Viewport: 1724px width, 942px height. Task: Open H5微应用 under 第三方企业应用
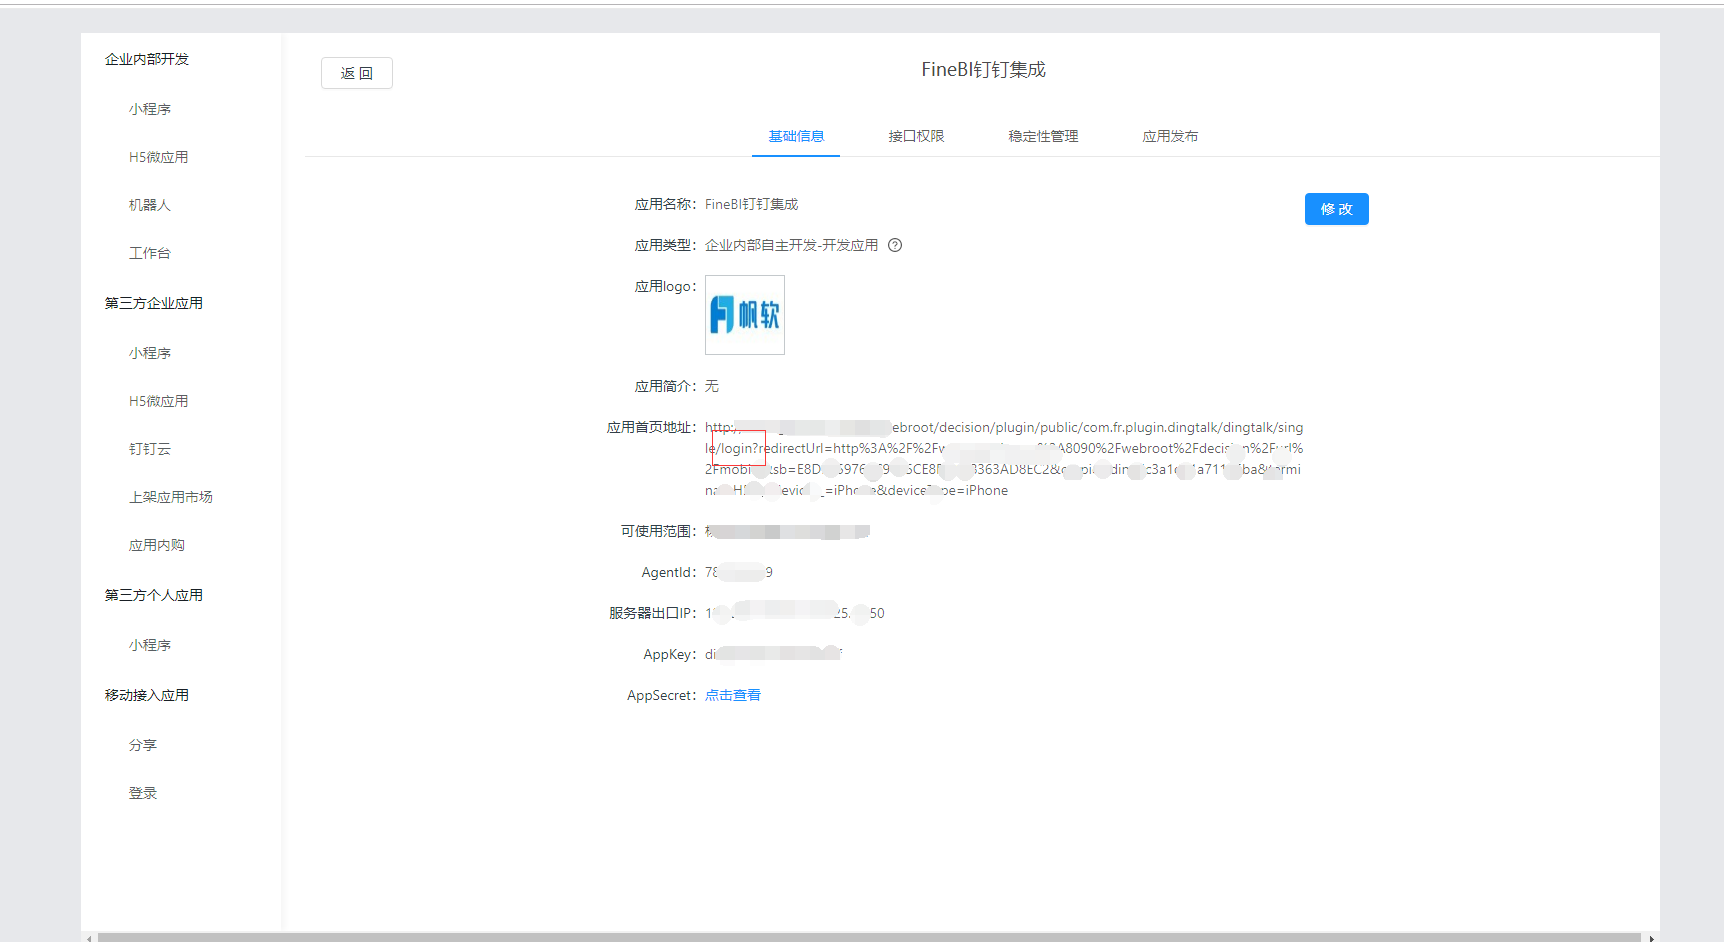click(158, 401)
